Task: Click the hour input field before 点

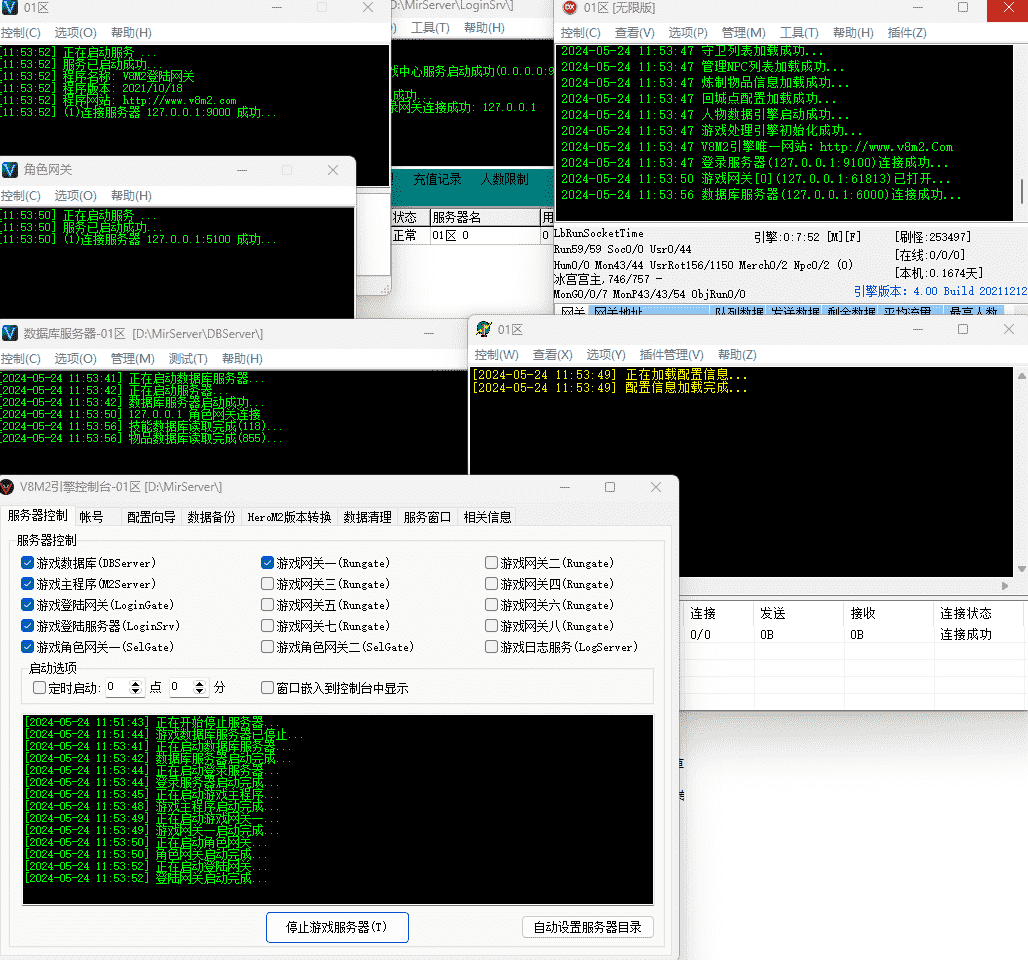Action: (x=117, y=687)
